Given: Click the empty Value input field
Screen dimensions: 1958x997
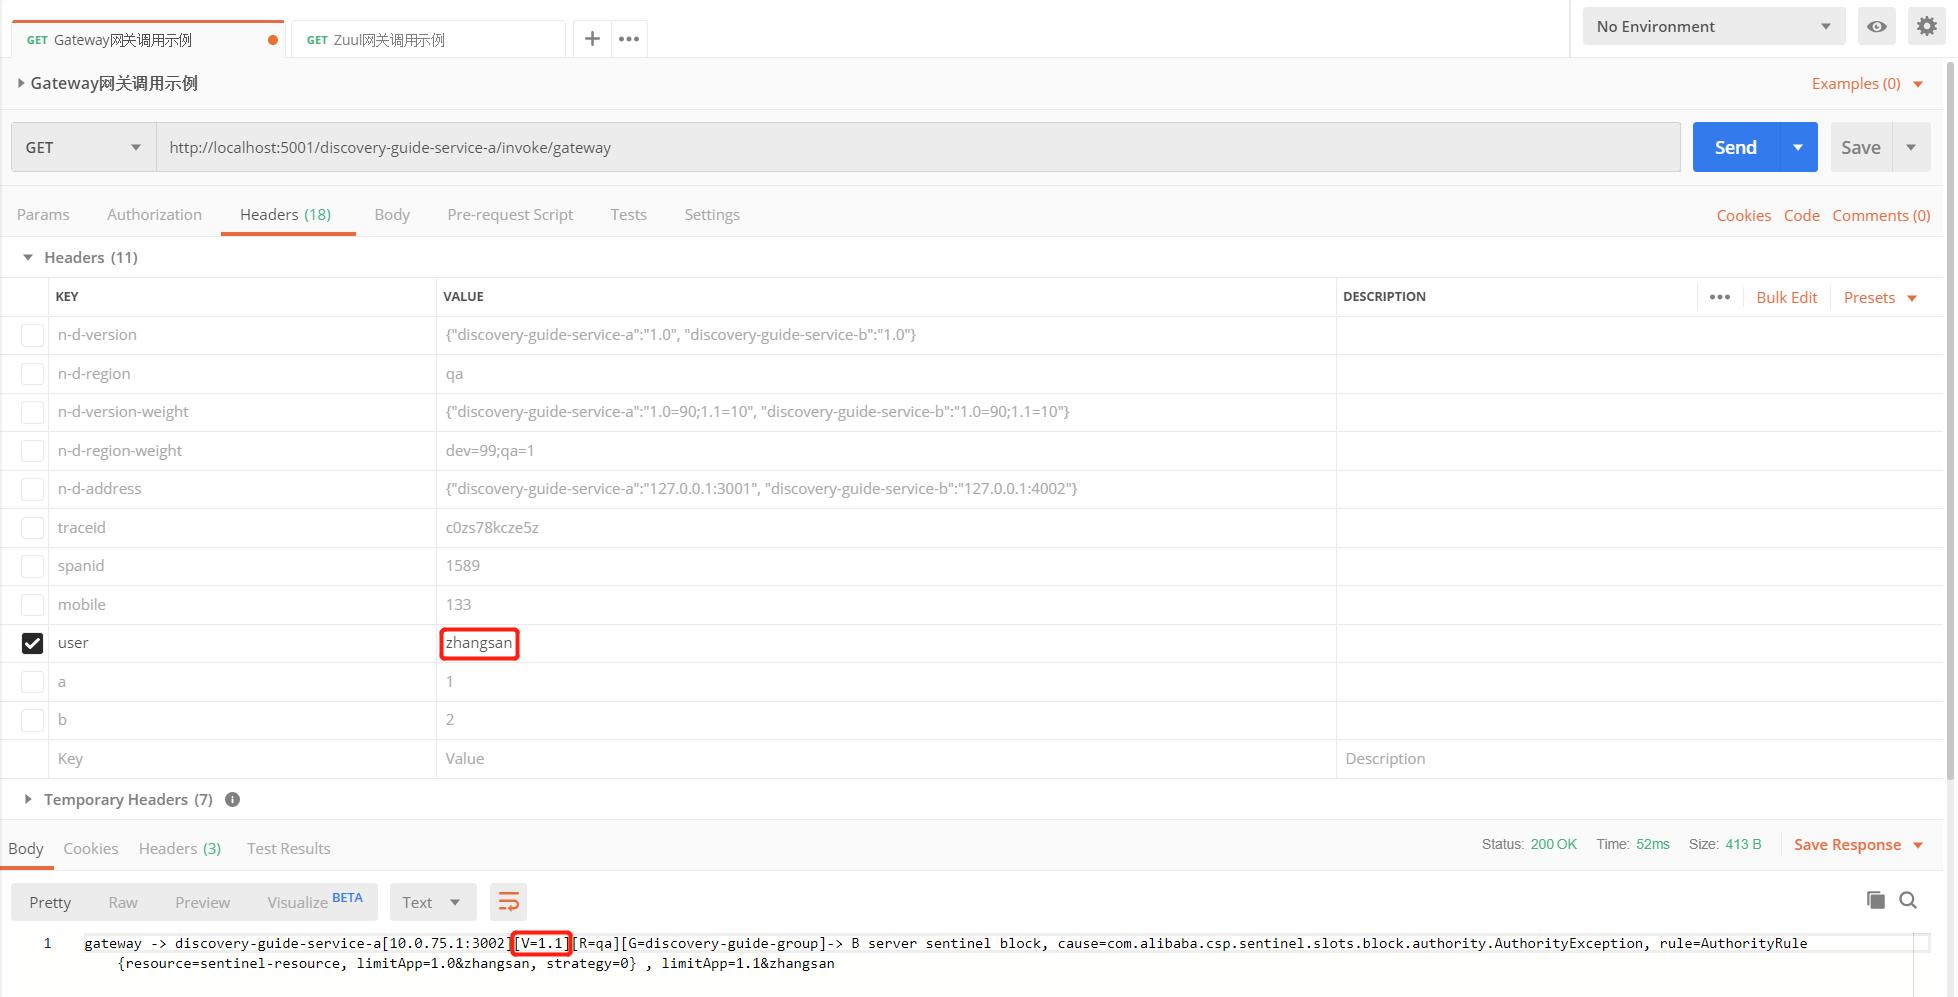Looking at the screenshot, I should (886, 759).
